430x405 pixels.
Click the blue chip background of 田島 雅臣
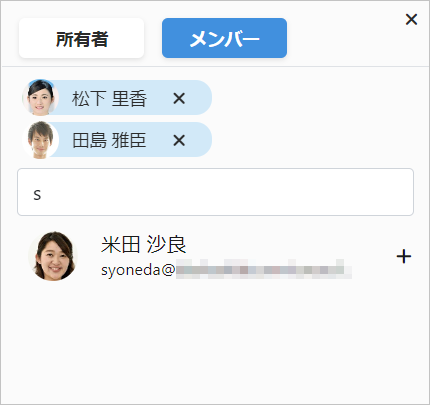coord(198,140)
